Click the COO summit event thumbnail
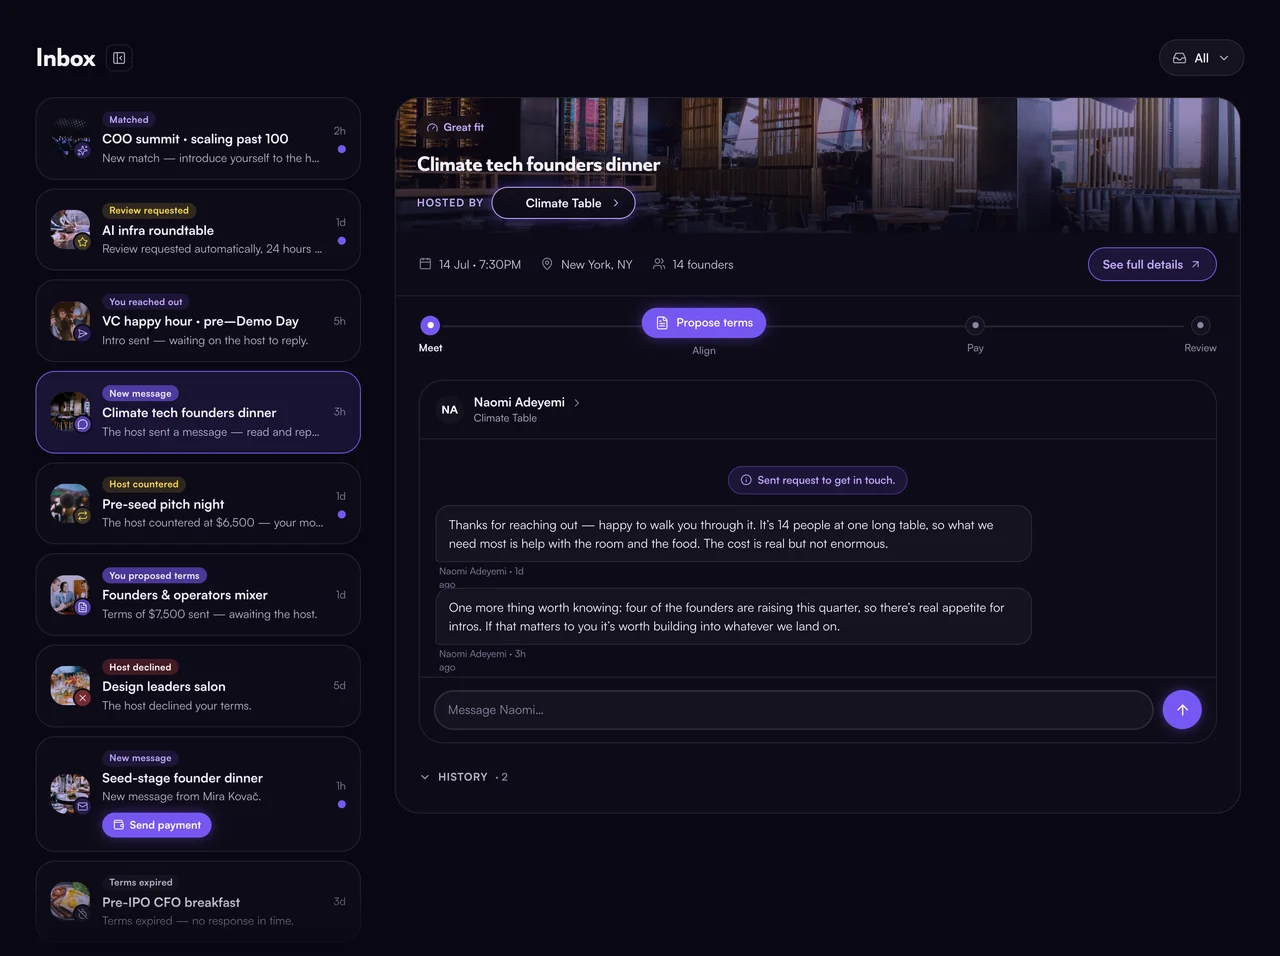 coord(70,139)
